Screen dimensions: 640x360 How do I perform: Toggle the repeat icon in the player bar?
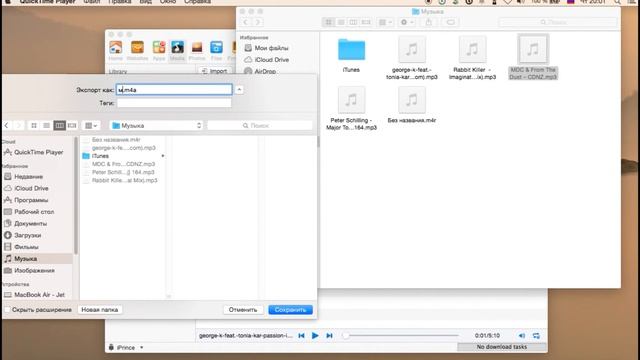tap(536, 336)
